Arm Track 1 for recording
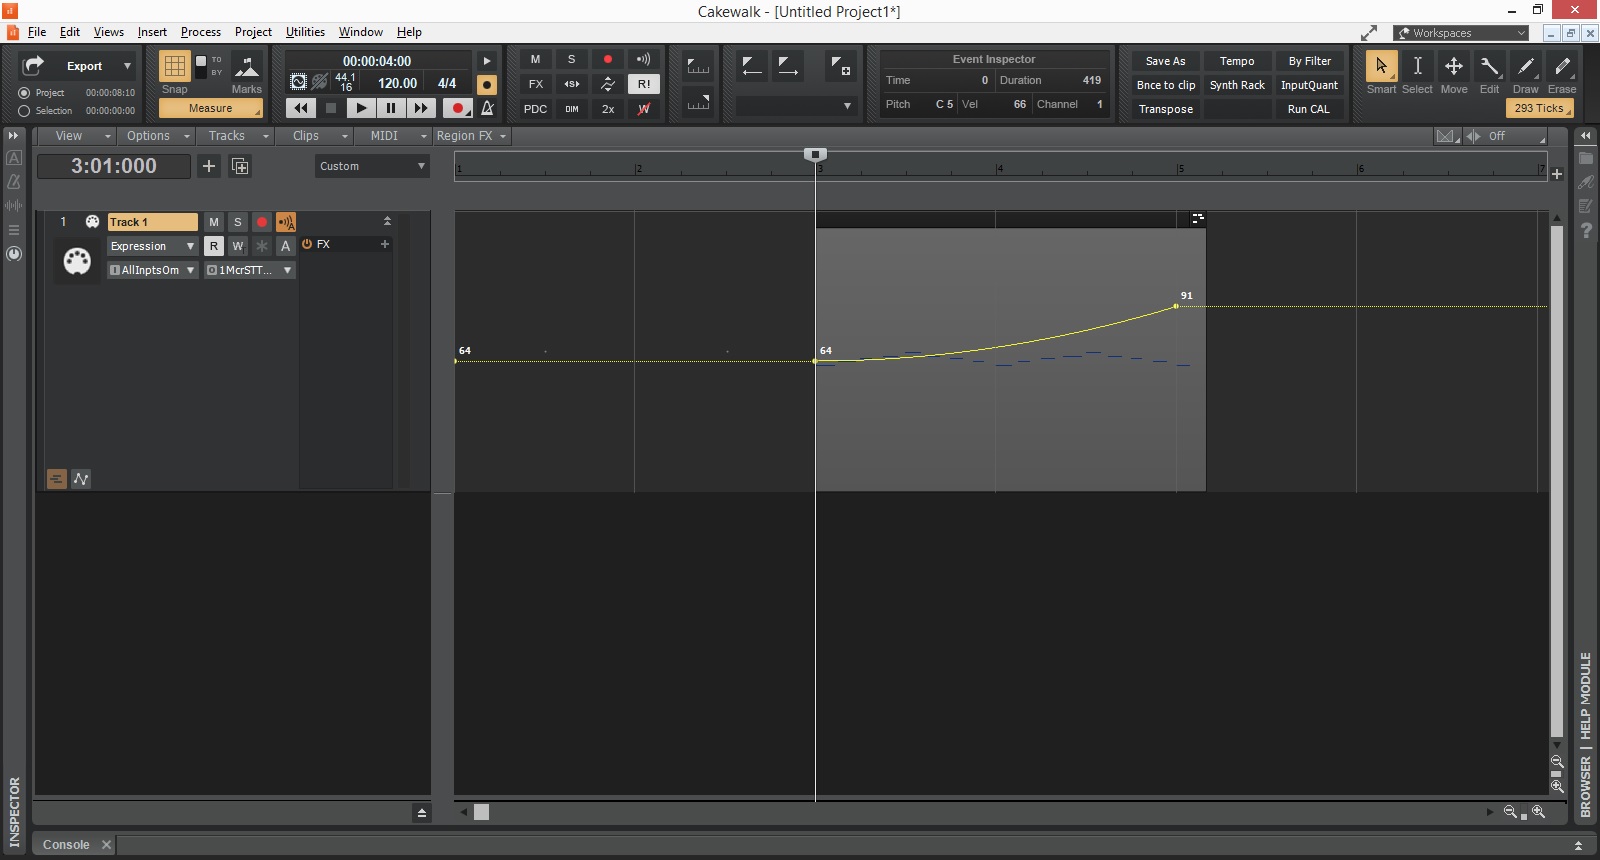This screenshot has height=860, width=1600. click(x=262, y=222)
